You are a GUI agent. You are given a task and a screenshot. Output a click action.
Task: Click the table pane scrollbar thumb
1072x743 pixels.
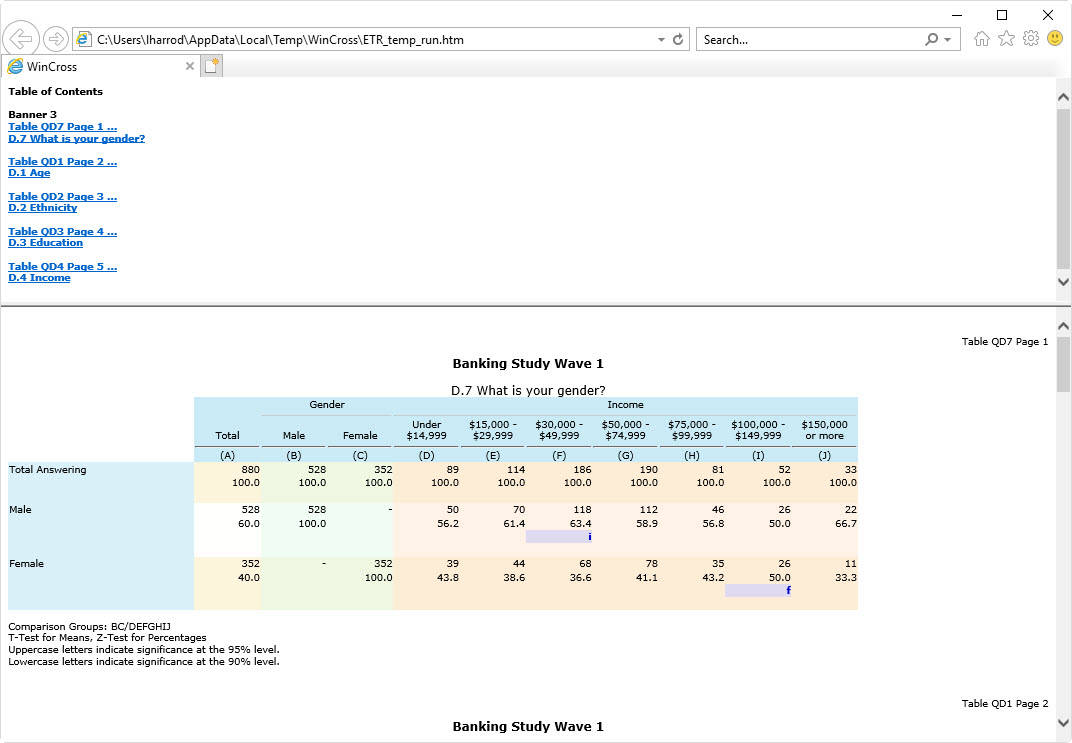pos(1063,364)
